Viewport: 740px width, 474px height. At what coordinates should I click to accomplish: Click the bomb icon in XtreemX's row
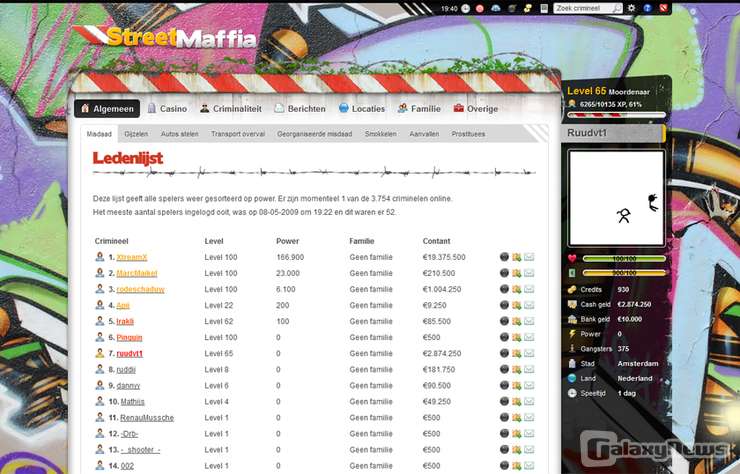pos(504,257)
